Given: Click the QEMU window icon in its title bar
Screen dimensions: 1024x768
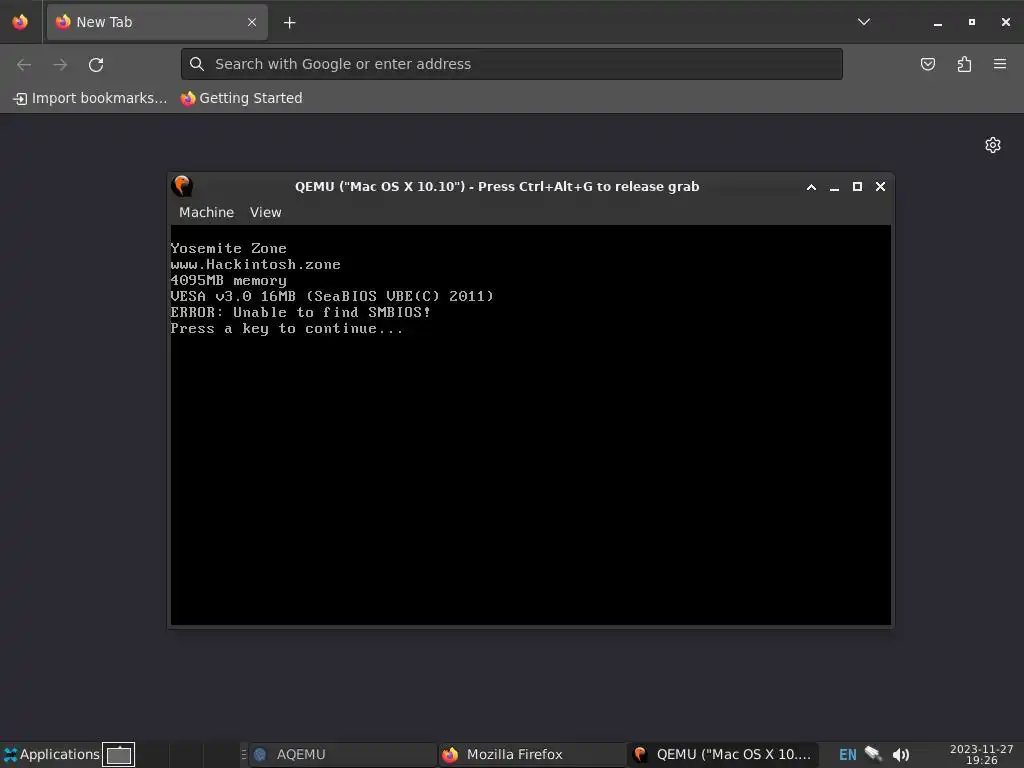Looking at the screenshot, I should (182, 186).
